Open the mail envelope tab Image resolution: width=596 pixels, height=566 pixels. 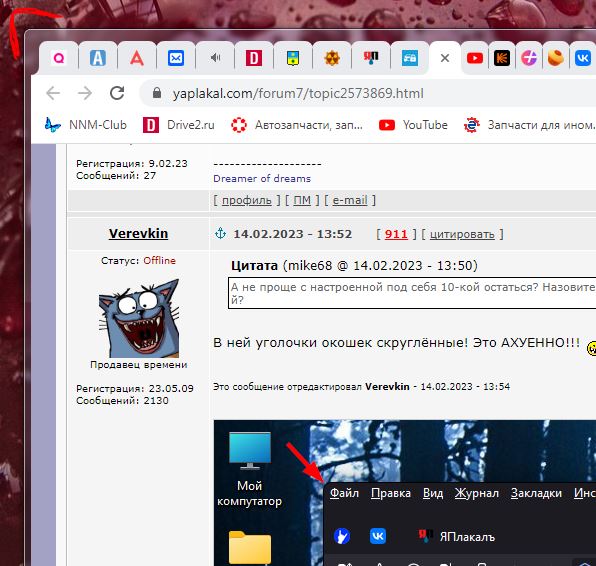[176, 58]
